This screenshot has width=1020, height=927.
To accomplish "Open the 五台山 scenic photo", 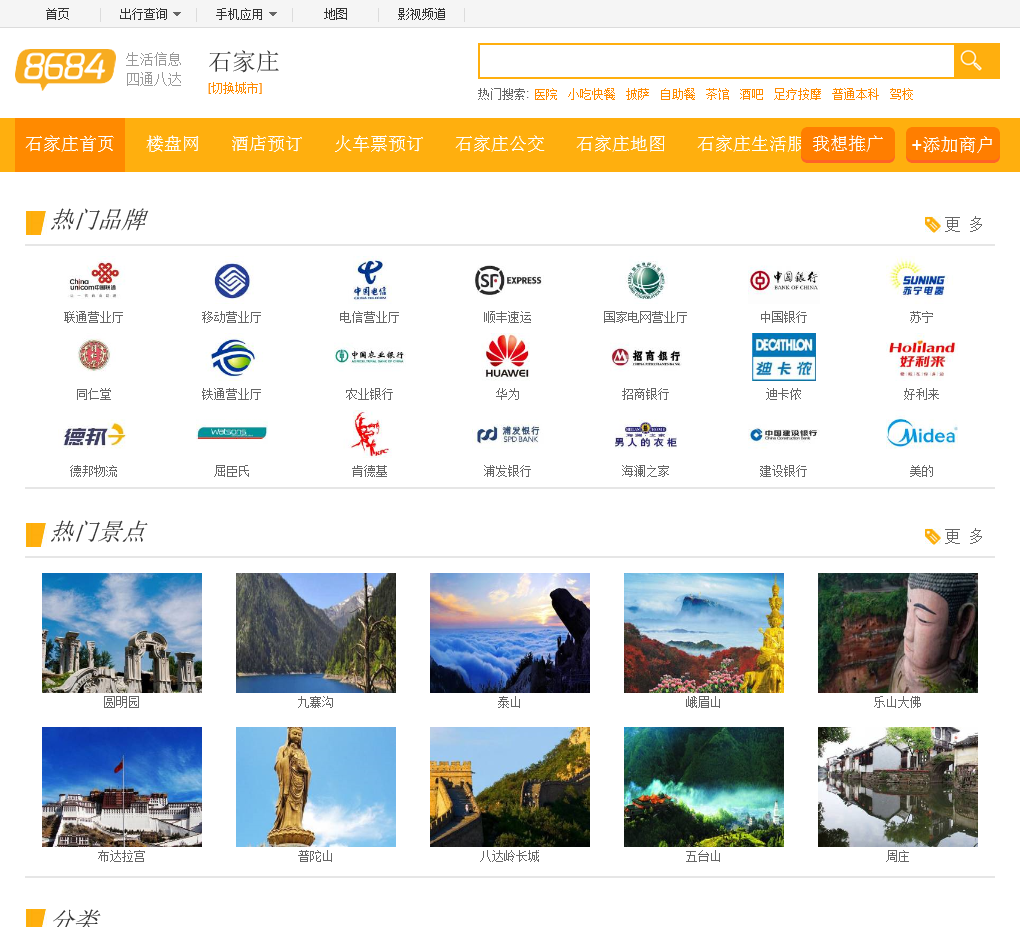I will pos(703,787).
